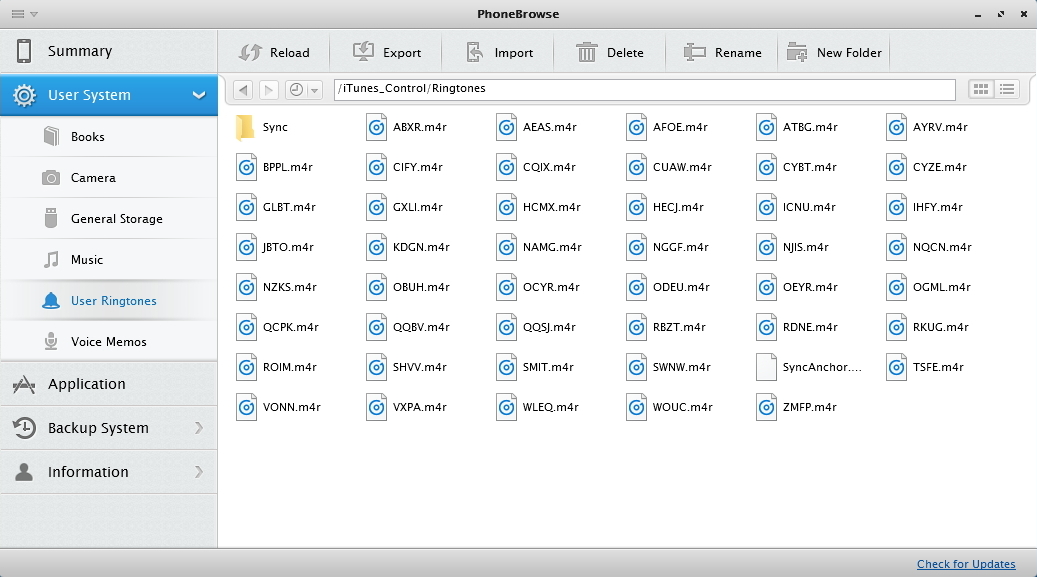
Task: Expand the Backup System section
Action: point(199,428)
